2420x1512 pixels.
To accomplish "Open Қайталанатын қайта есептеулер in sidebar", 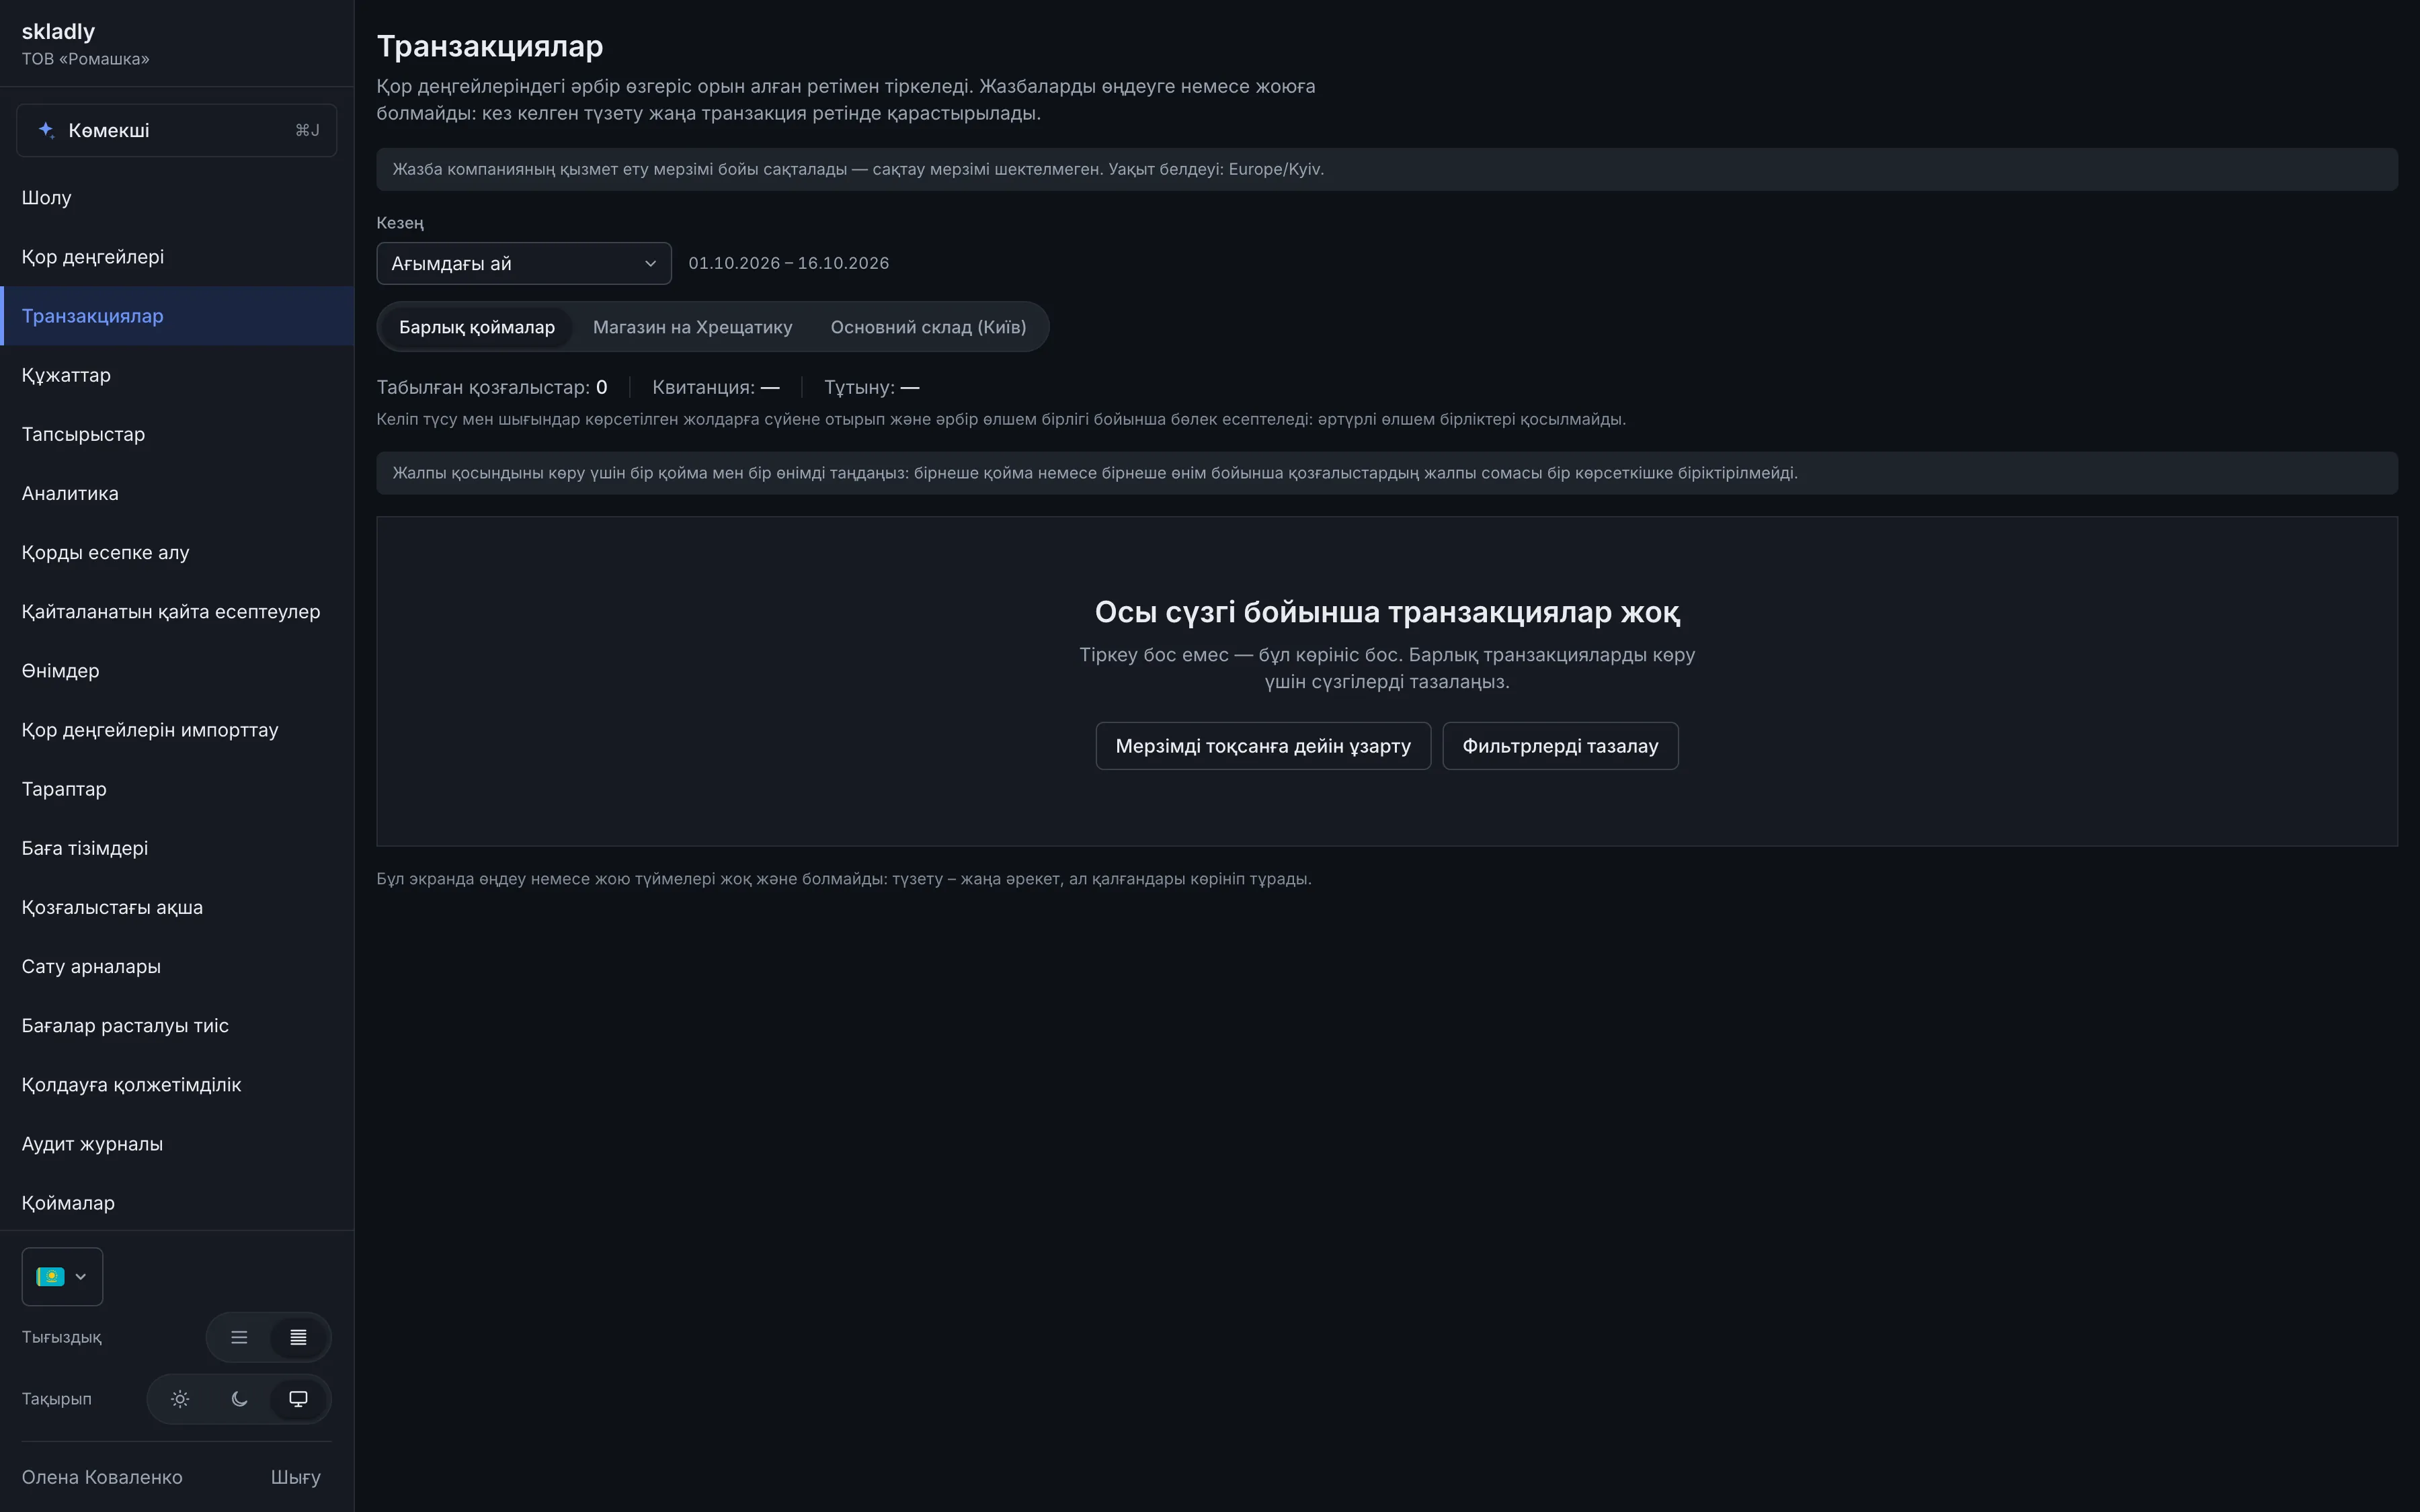I will coord(177,611).
